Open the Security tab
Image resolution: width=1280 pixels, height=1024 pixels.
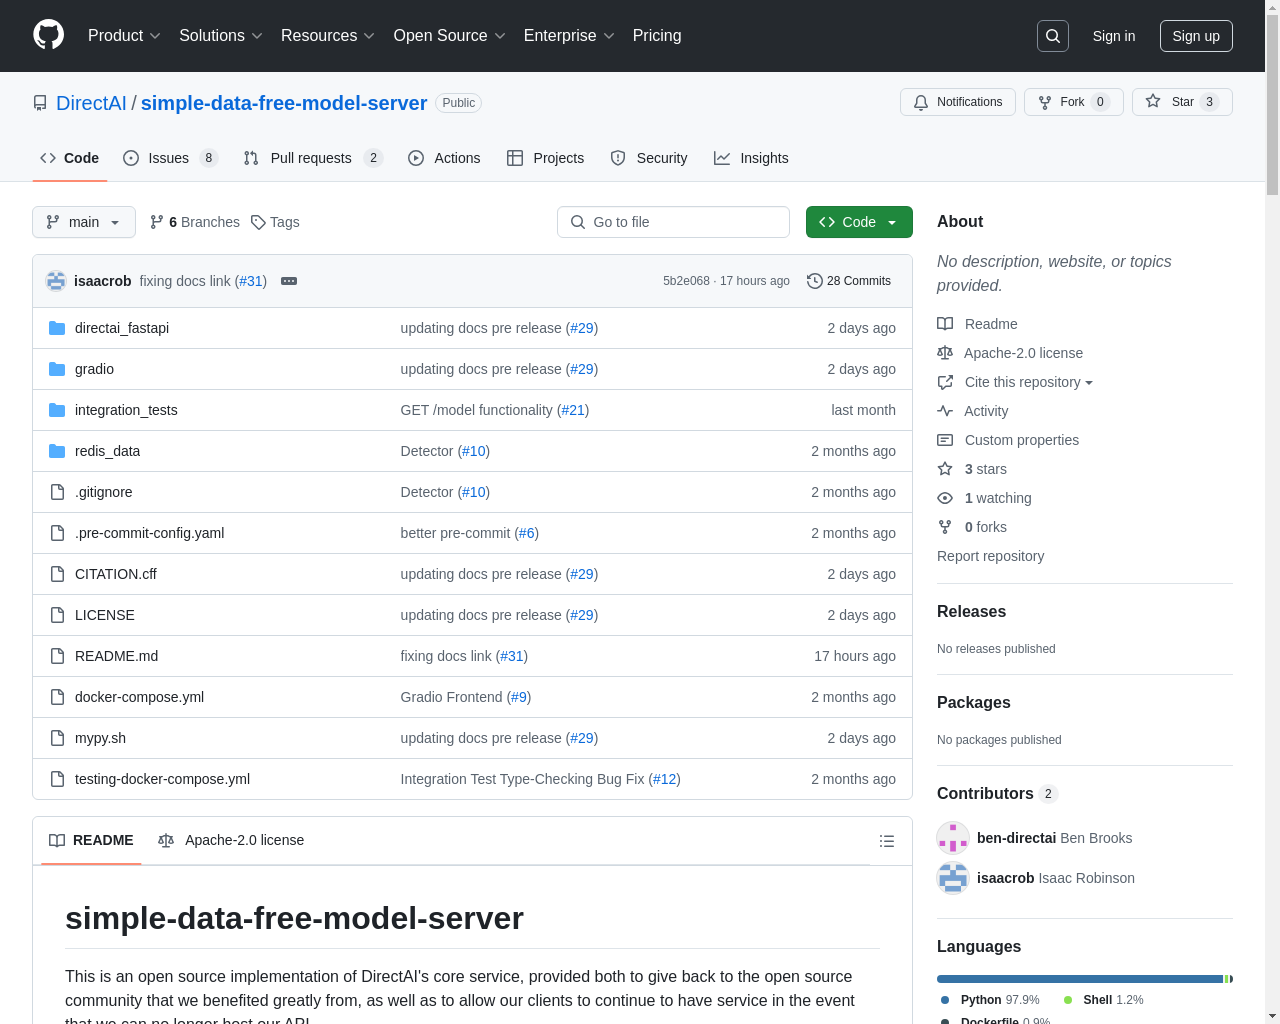click(649, 158)
